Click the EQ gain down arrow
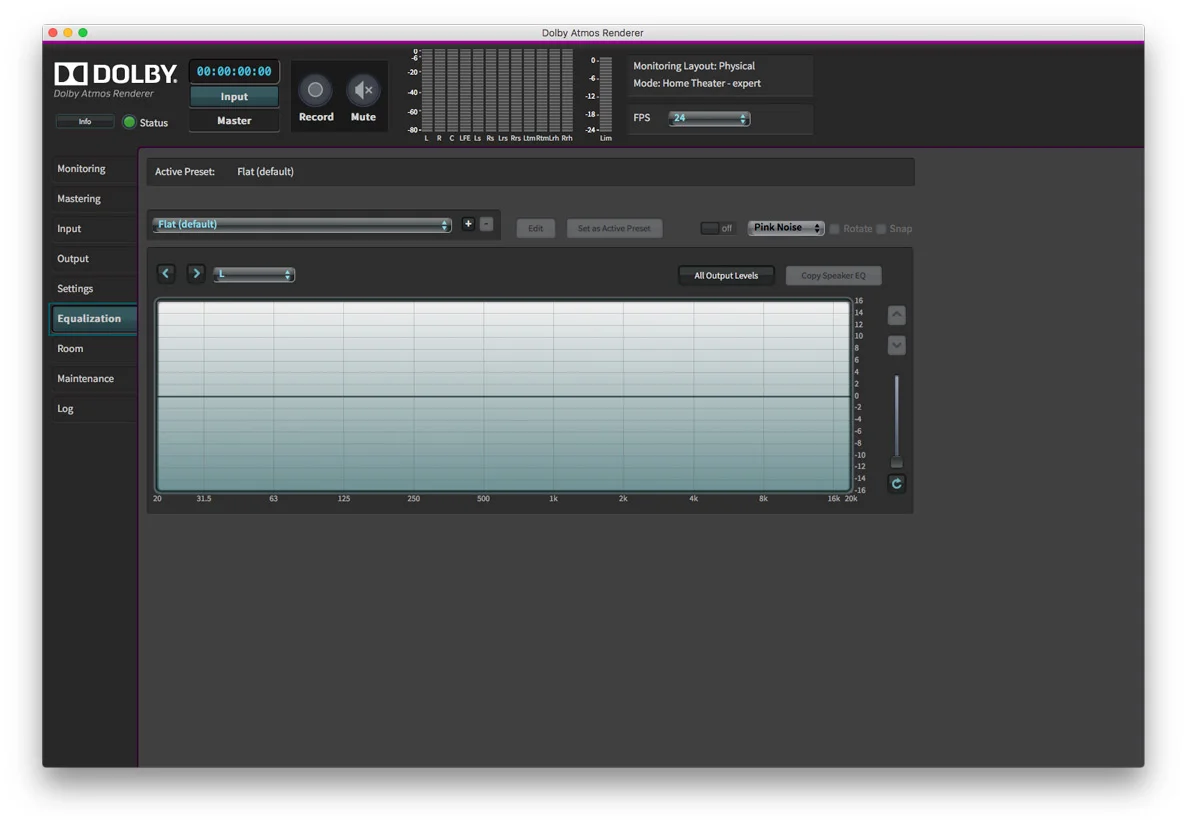The width and height of the screenshot is (1186, 827). click(896, 346)
